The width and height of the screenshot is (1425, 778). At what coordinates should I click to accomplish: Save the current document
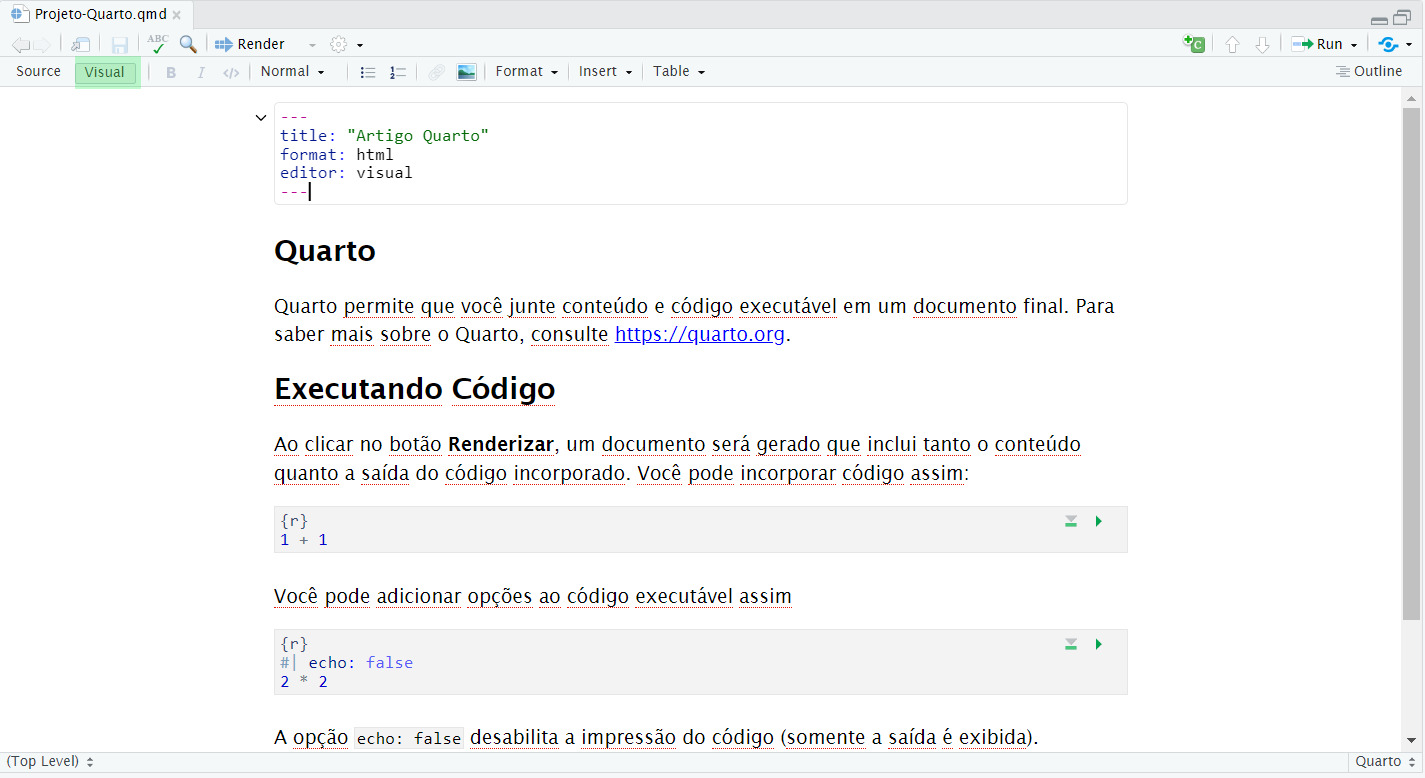tap(120, 45)
